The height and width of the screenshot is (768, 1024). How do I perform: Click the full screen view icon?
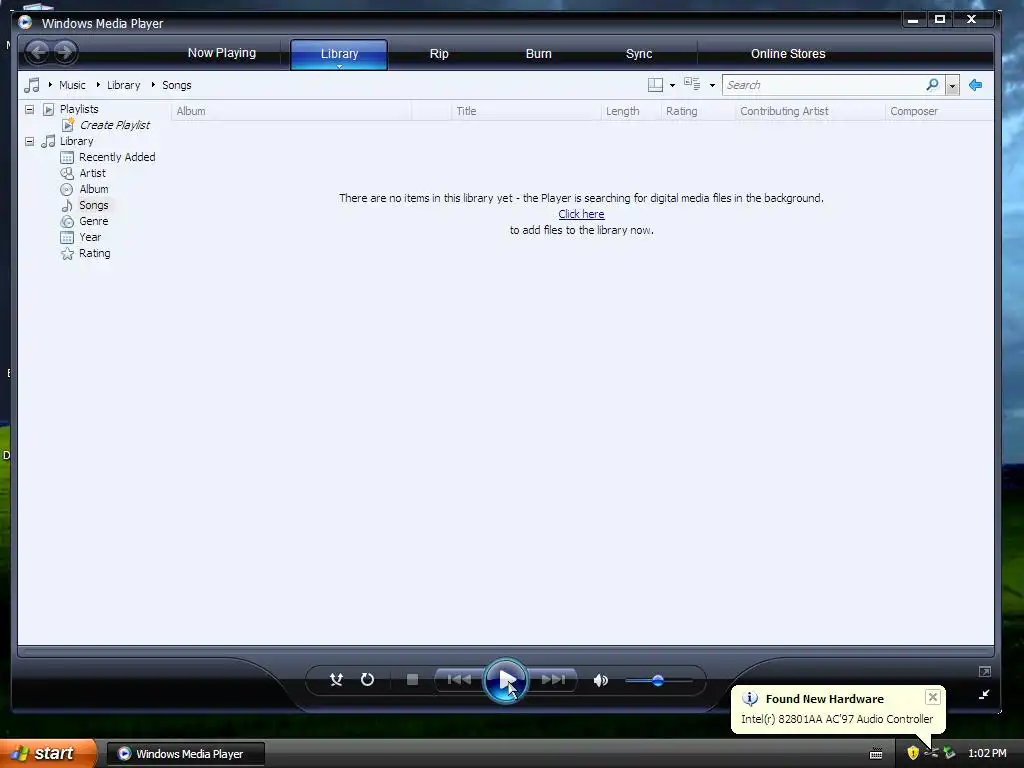985,671
